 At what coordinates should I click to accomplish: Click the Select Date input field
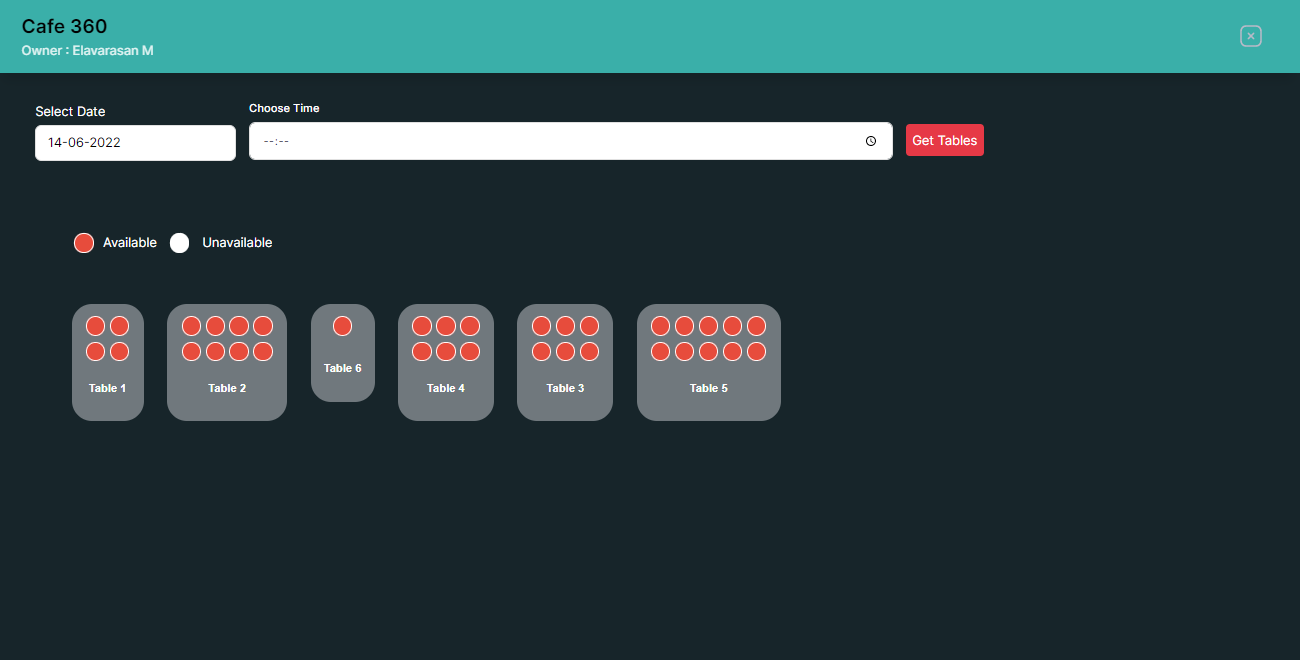click(135, 142)
